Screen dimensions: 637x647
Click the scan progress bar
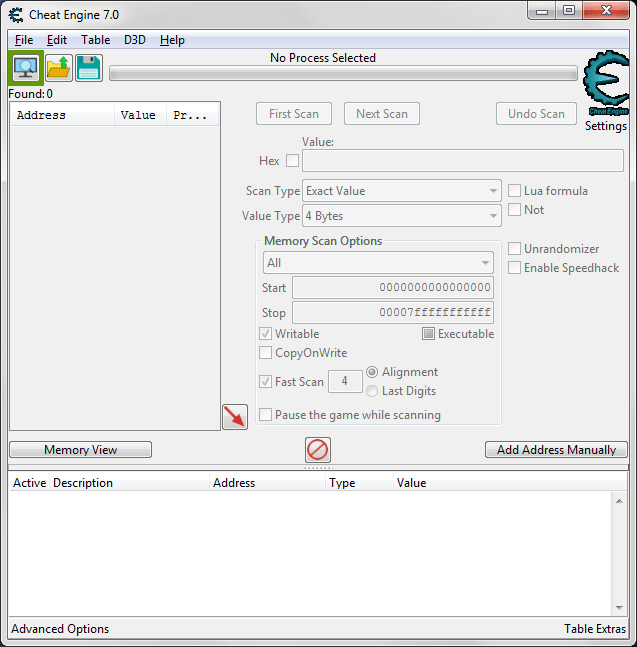pyautogui.click(x=343, y=74)
